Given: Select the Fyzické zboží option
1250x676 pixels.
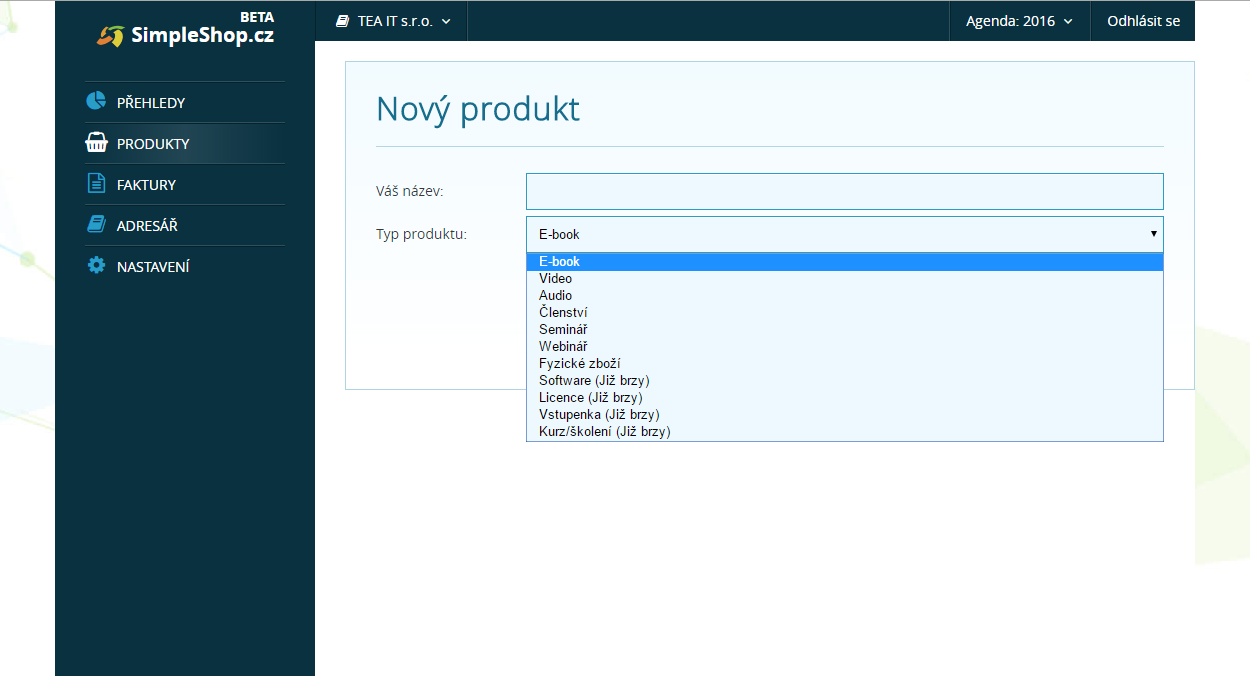Looking at the screenshot, I should pyautogui.click(x=845, y=363).
